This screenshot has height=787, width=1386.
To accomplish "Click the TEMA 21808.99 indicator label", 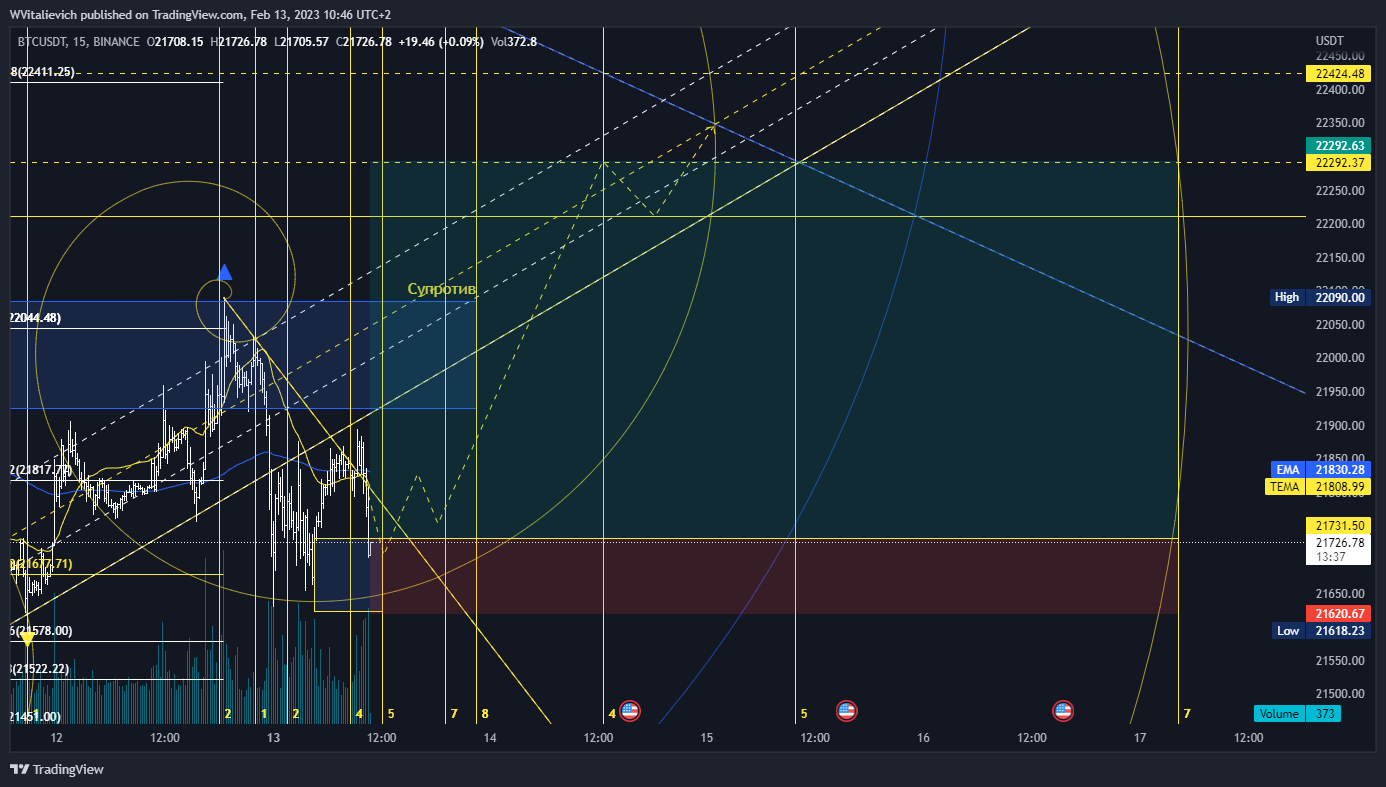I will pyautogui.click(x=1320, y=487).
